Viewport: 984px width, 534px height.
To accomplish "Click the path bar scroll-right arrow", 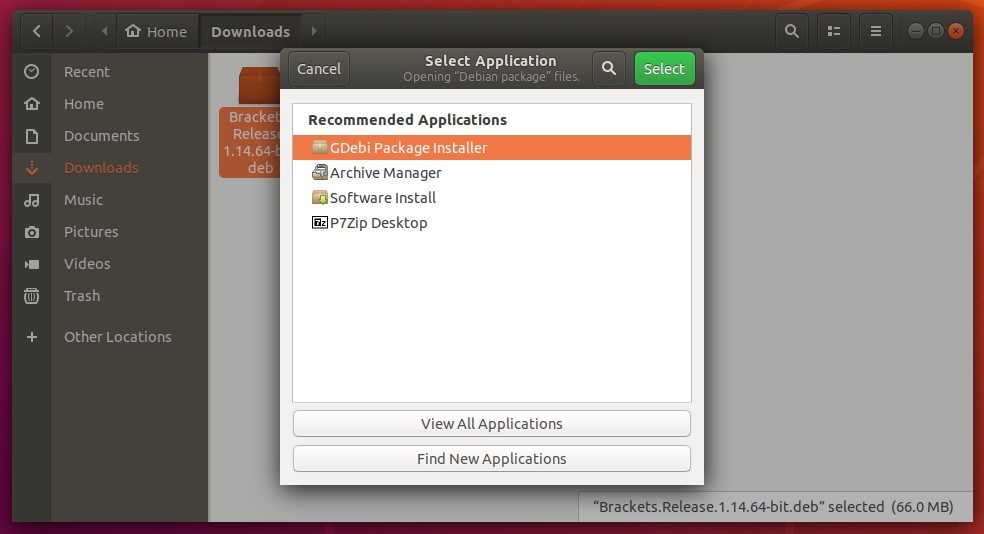I will pyautogui.click(x=314, y=31).
